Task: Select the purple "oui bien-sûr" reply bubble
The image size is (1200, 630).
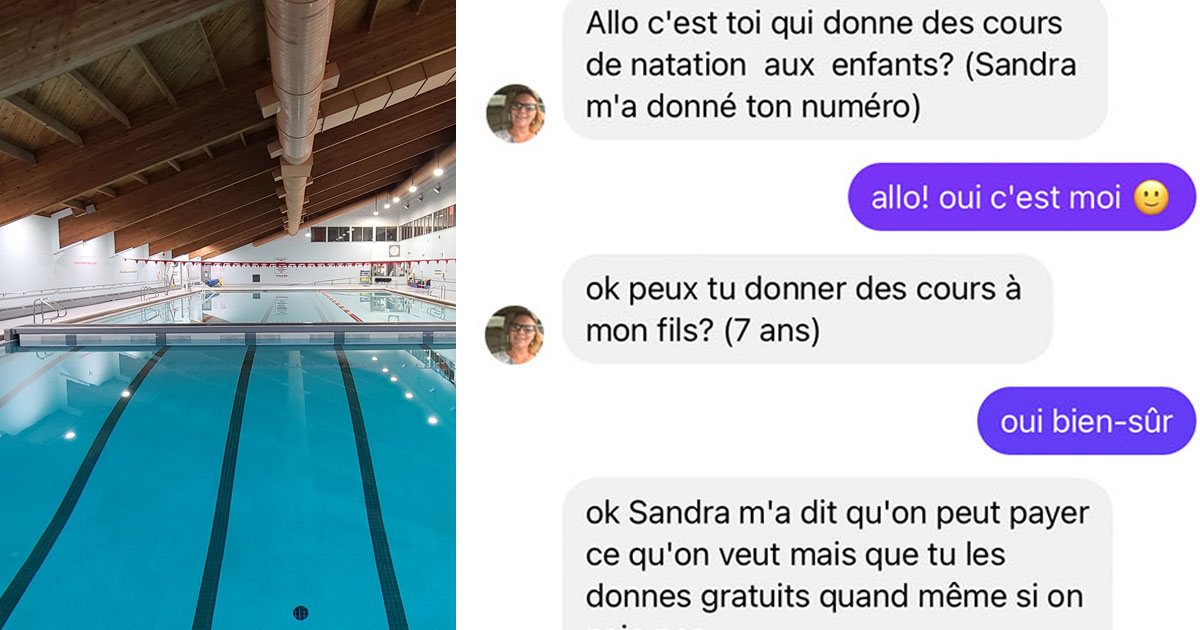Action: click(x=1086, y=421)
